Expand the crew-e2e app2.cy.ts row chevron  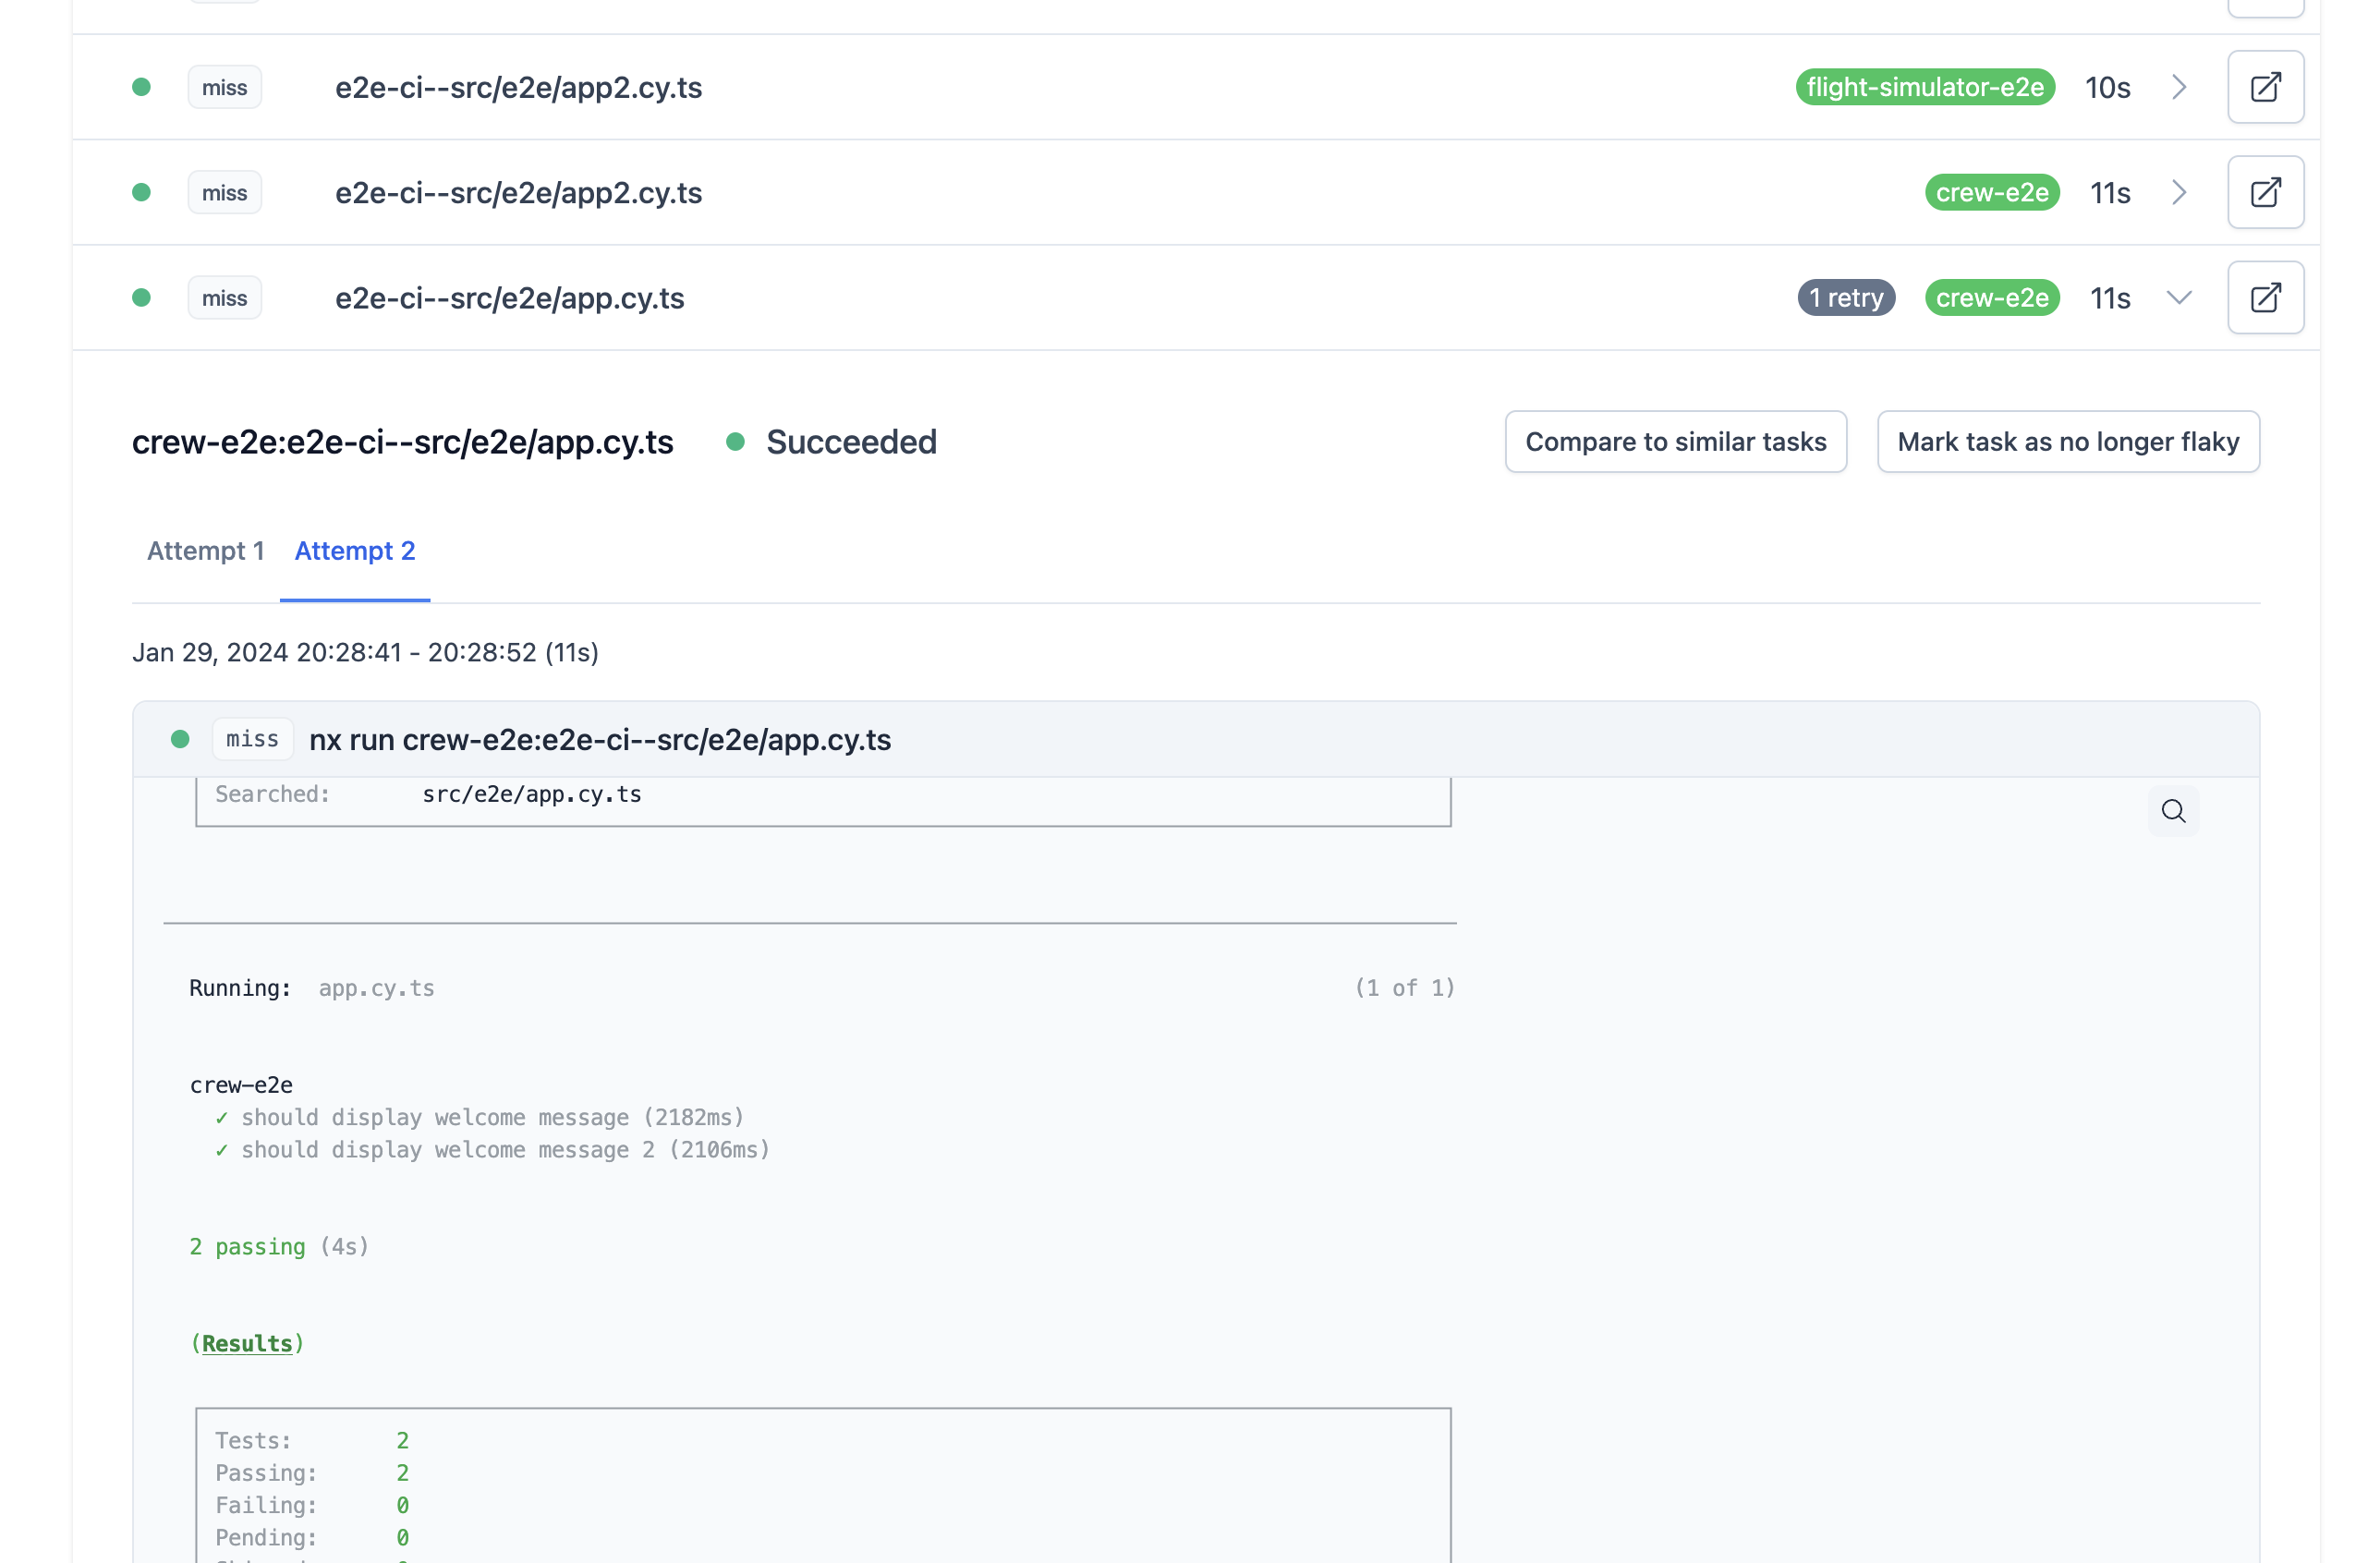click(2180, 192)
